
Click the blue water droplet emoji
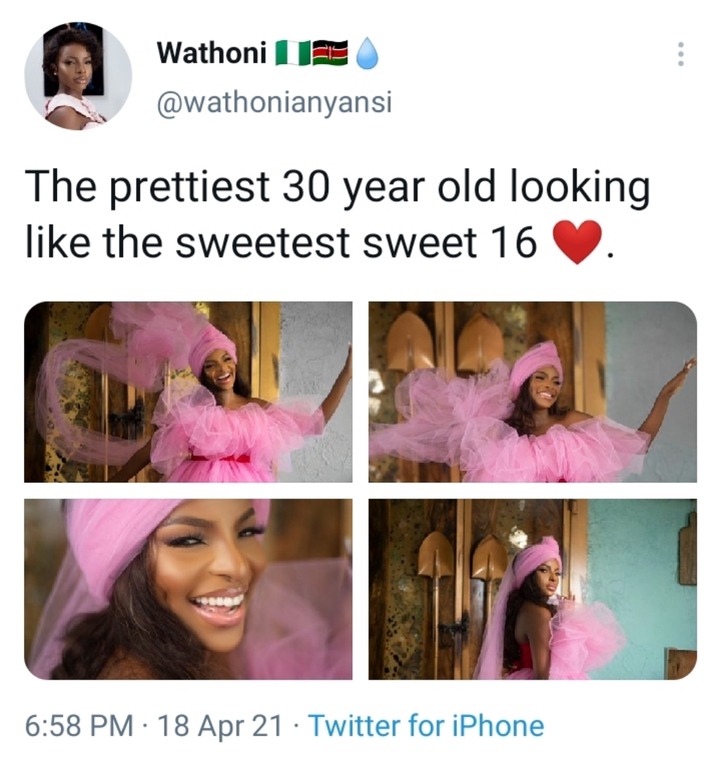[367, 54]
